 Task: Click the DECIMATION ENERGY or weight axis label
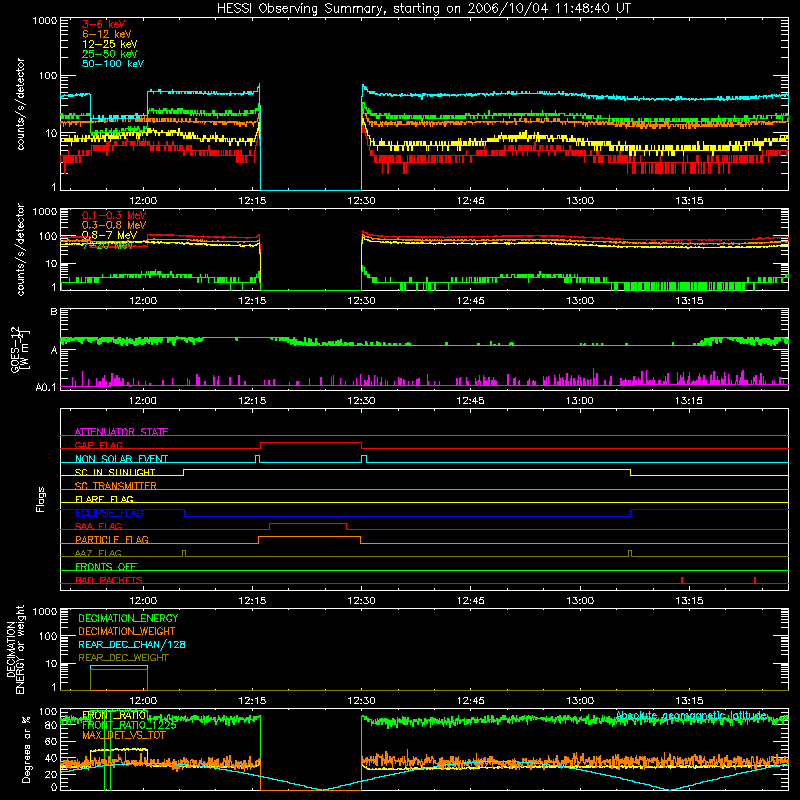pyautogui.click(x=15, y=649)
